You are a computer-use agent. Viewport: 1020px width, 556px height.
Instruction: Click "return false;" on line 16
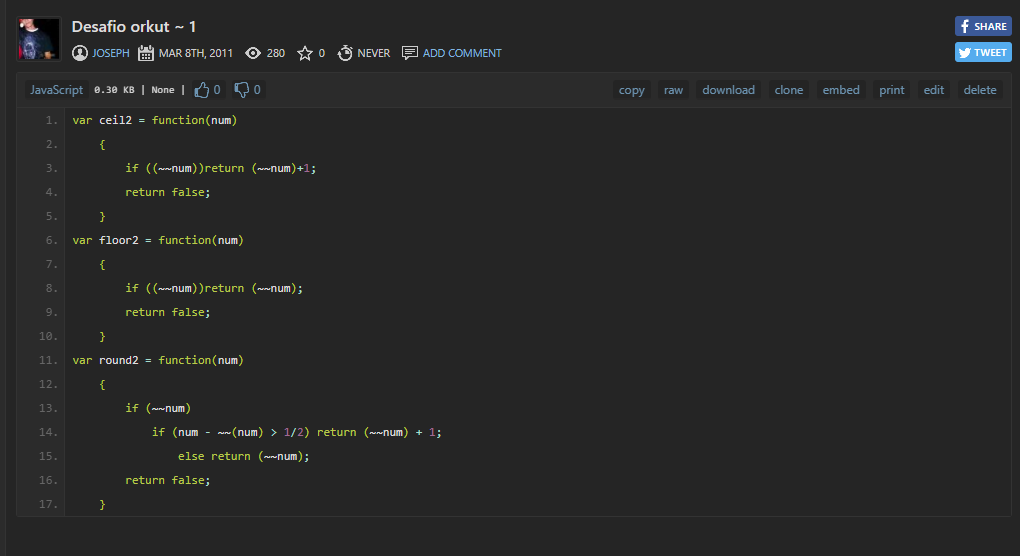point(168,481)
